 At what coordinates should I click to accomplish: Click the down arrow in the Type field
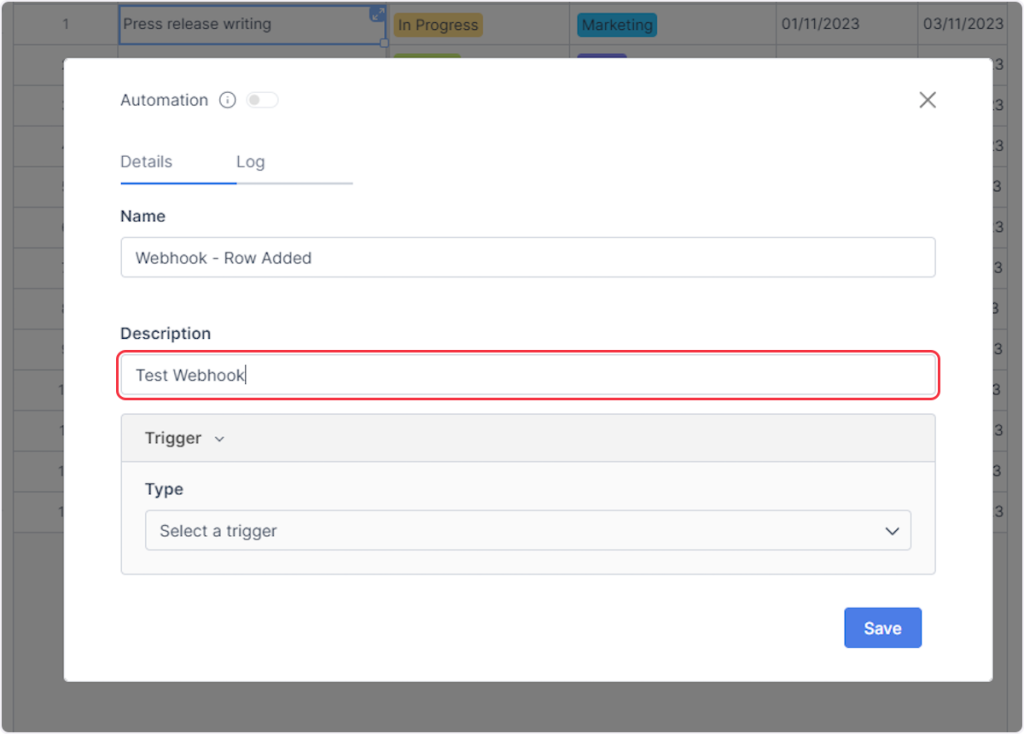[x=892, y=531]
